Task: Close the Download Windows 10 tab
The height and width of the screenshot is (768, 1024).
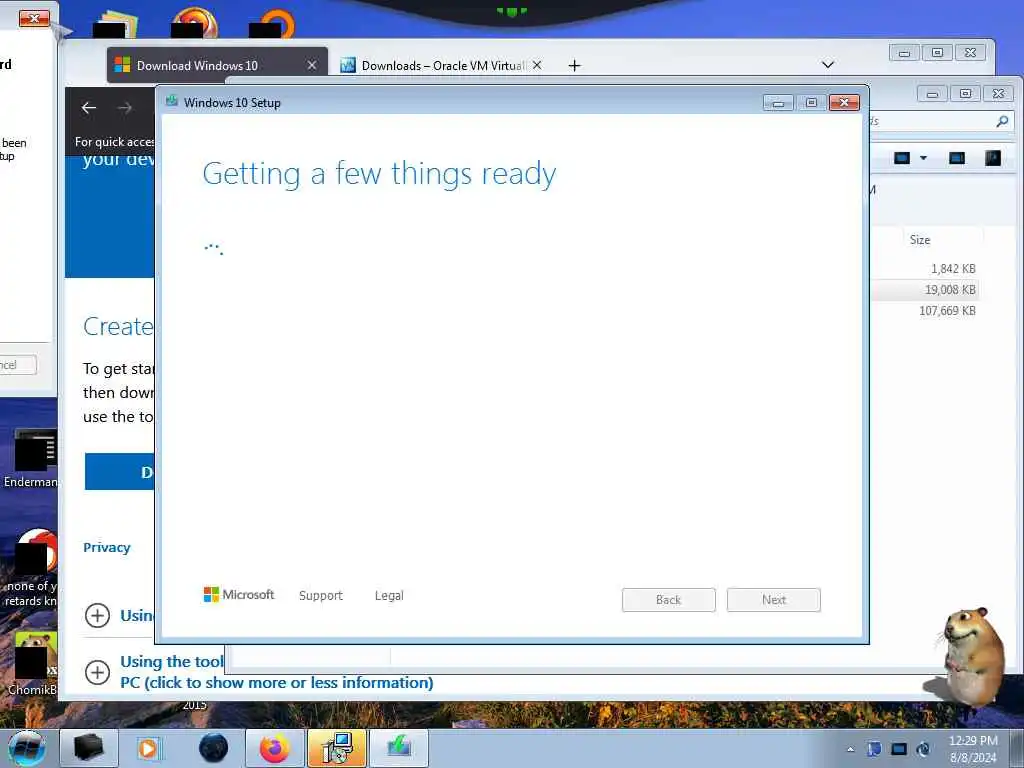Action: click(x=312, y=65)
